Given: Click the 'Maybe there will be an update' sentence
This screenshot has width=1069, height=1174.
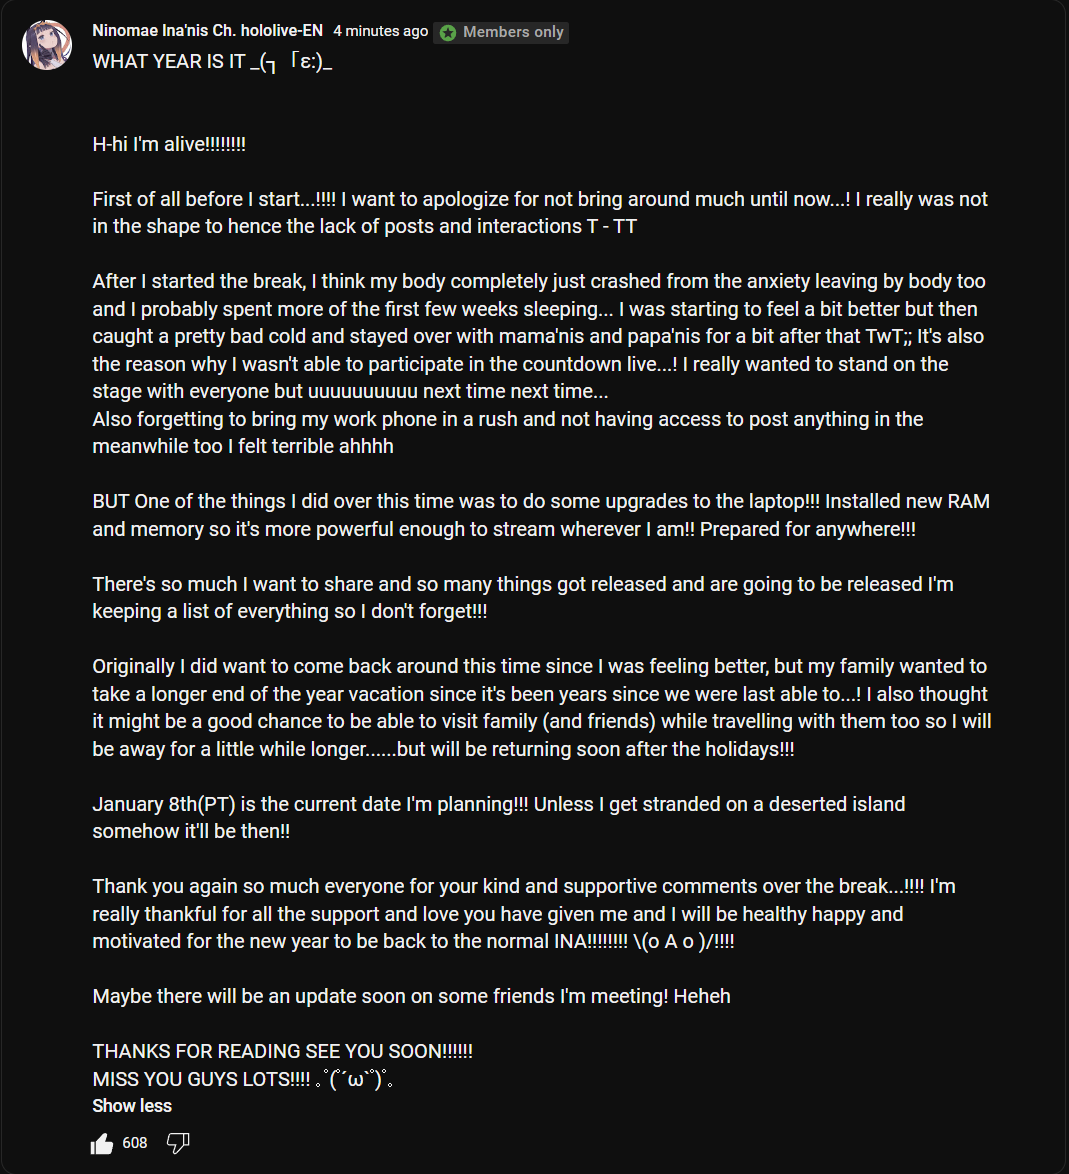Looking at the screenshot, I should tap(411, 997).
